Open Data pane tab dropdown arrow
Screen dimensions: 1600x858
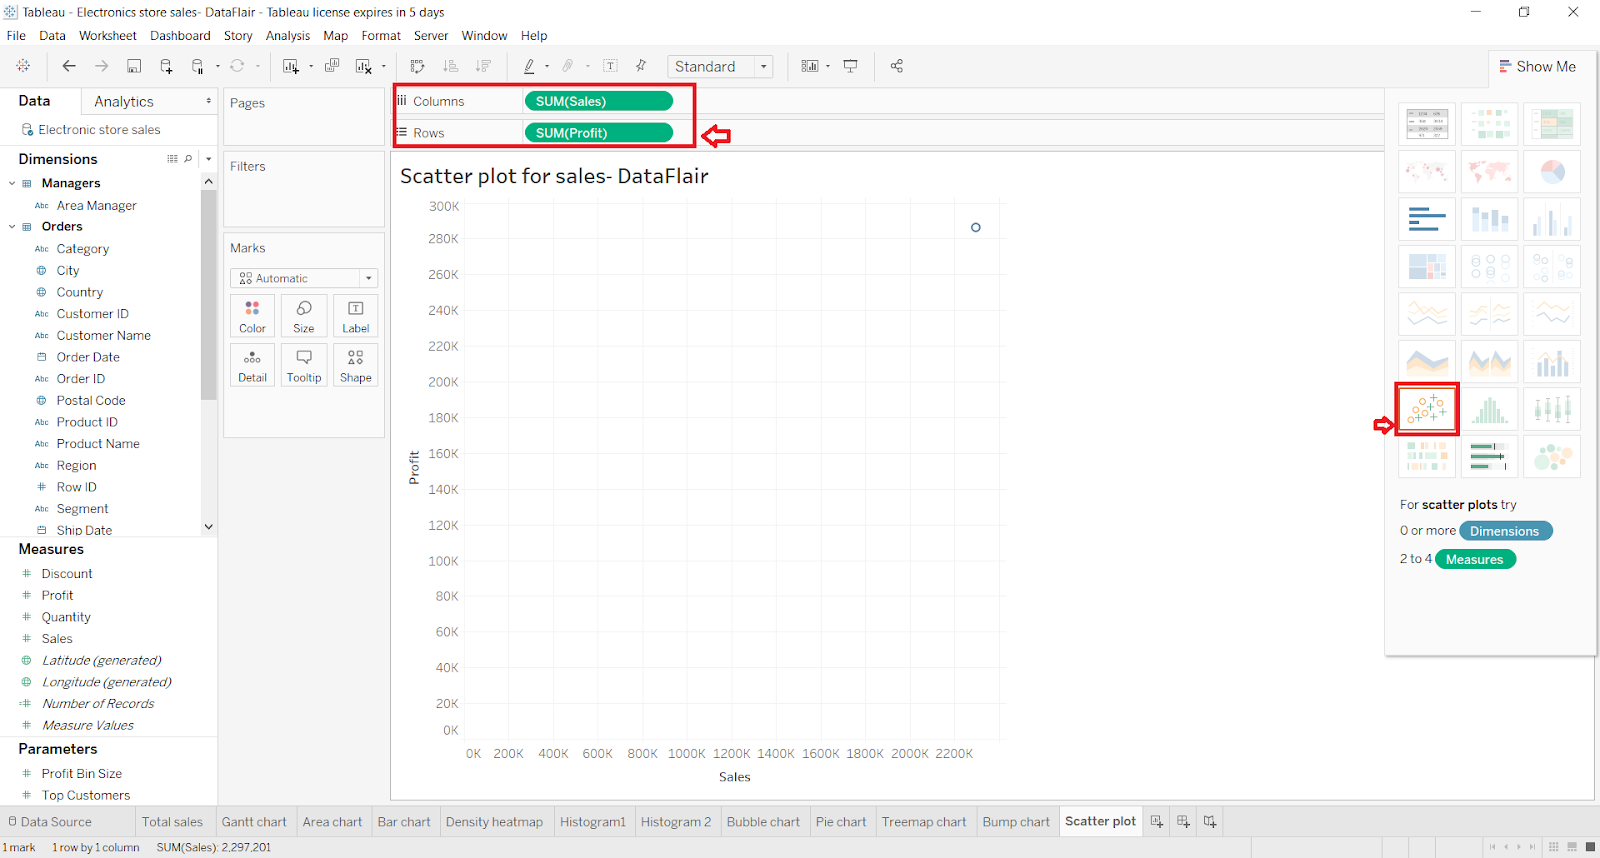208,101
